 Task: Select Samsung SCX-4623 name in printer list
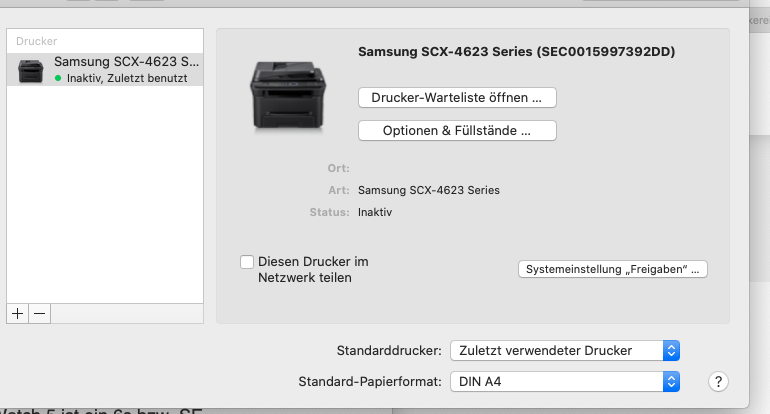(126, 62)
